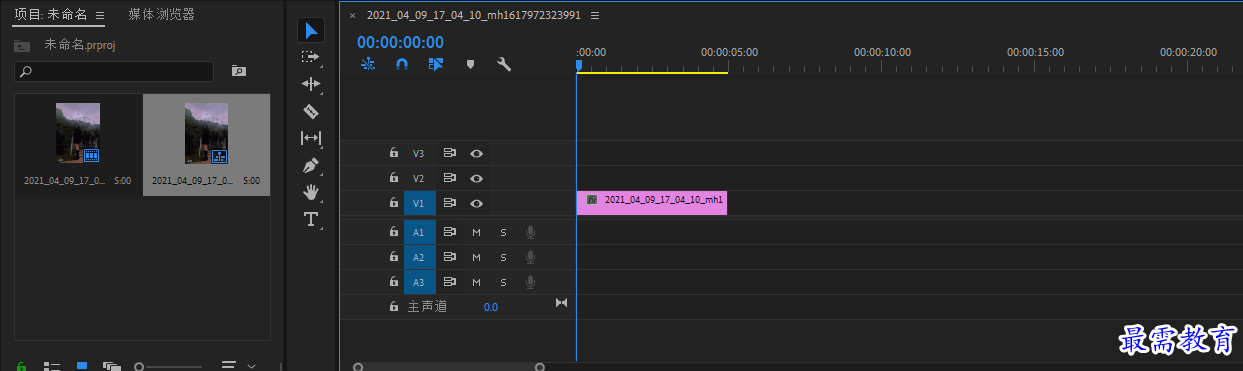Toggle track lock on A1

click(394, 232)
